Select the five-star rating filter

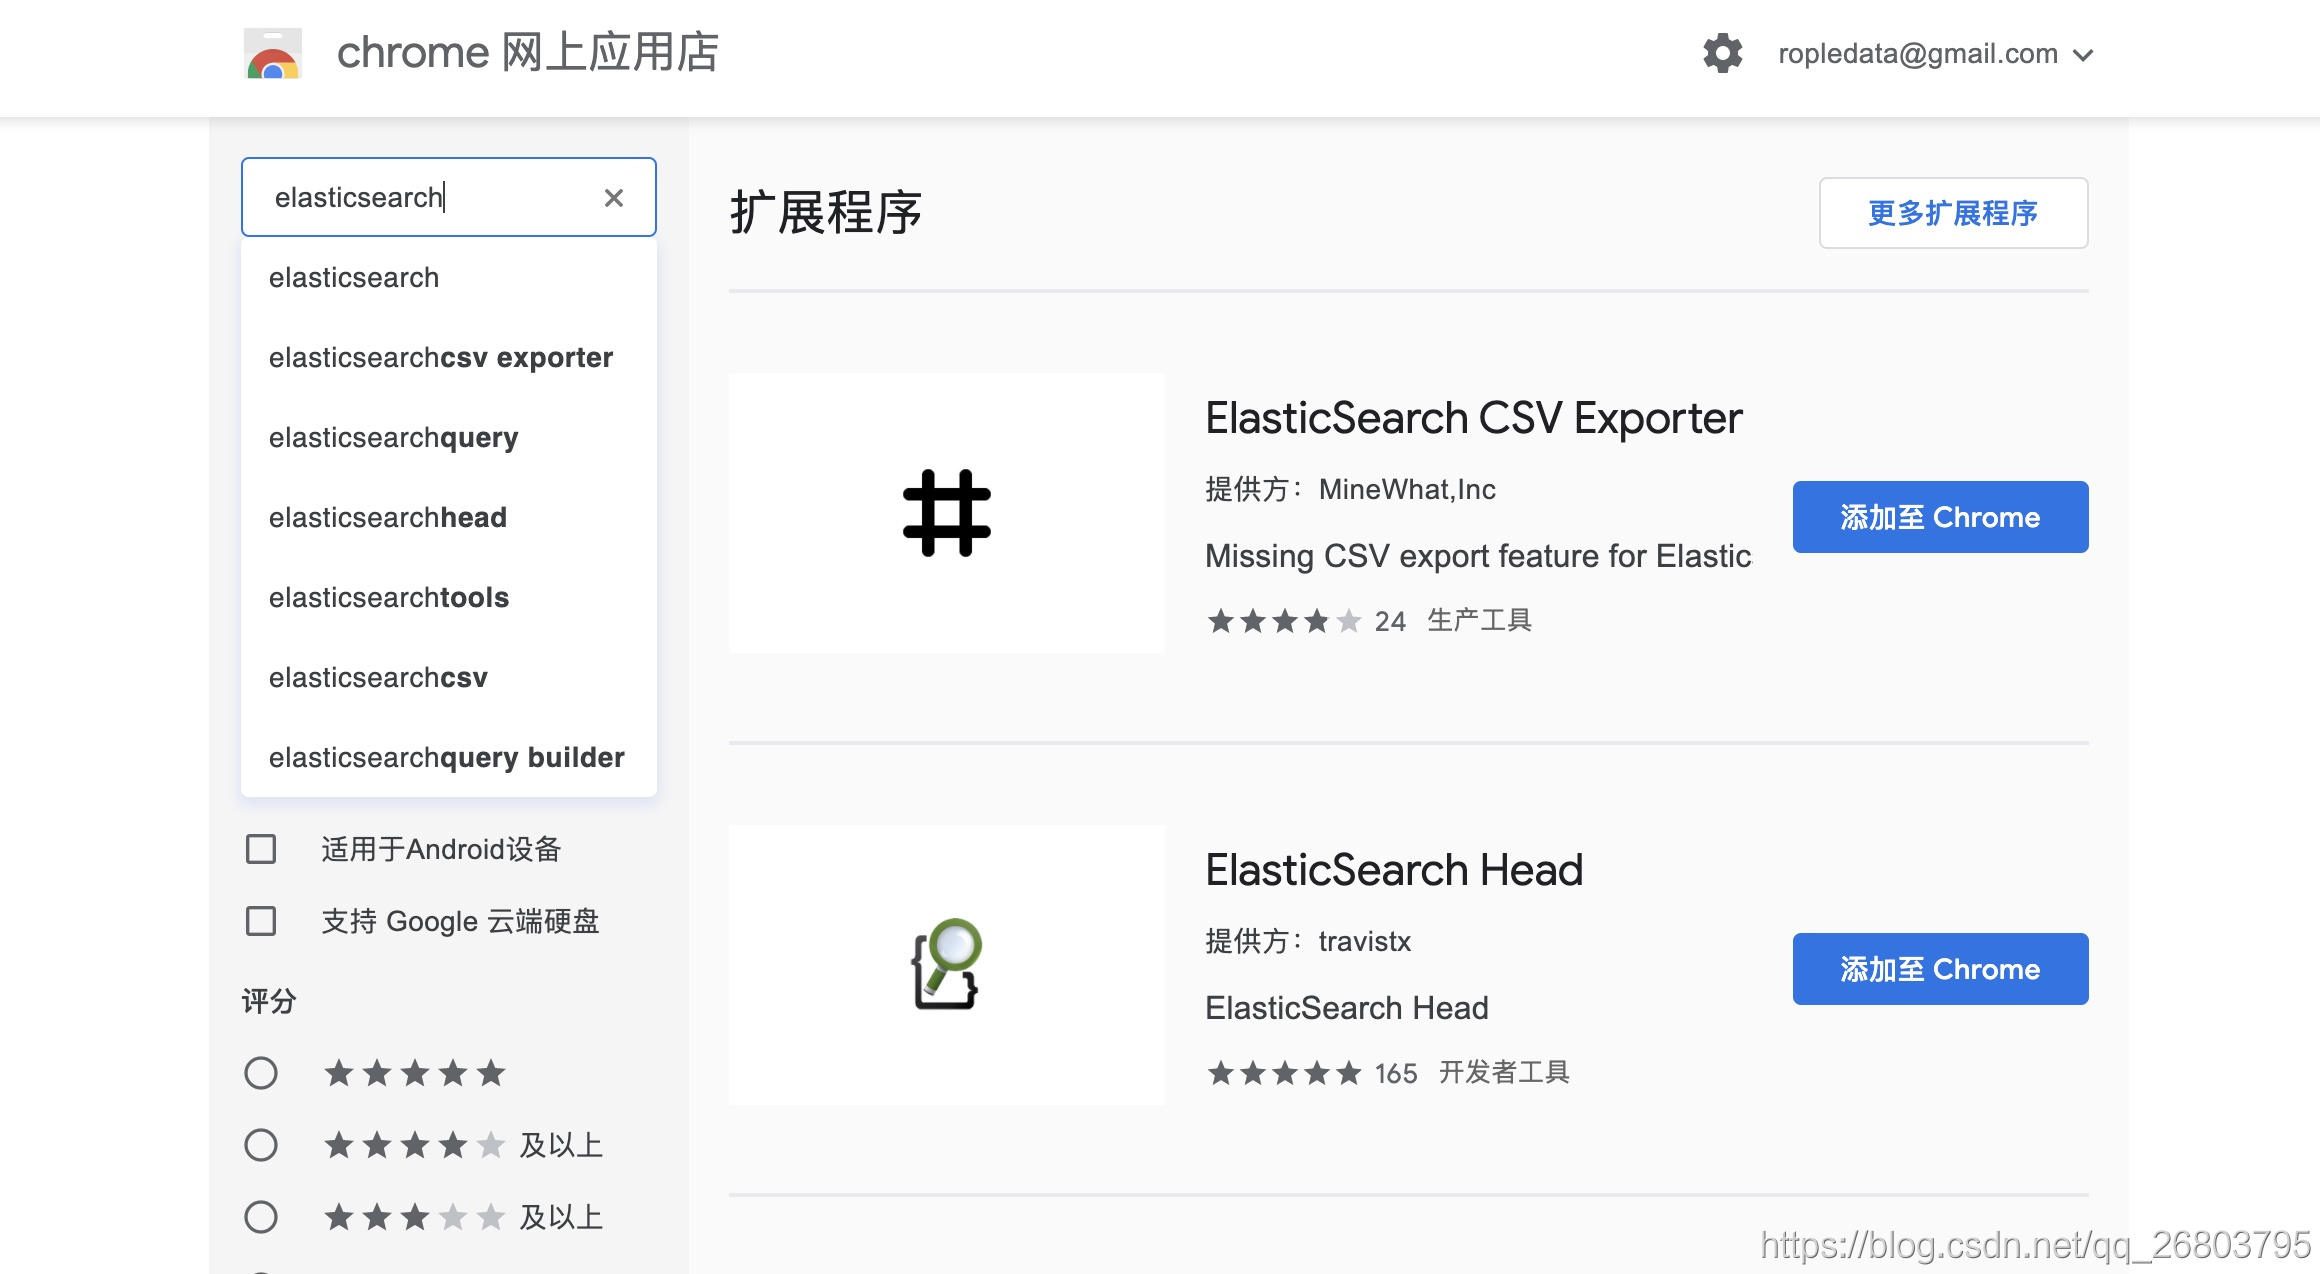261,1073
